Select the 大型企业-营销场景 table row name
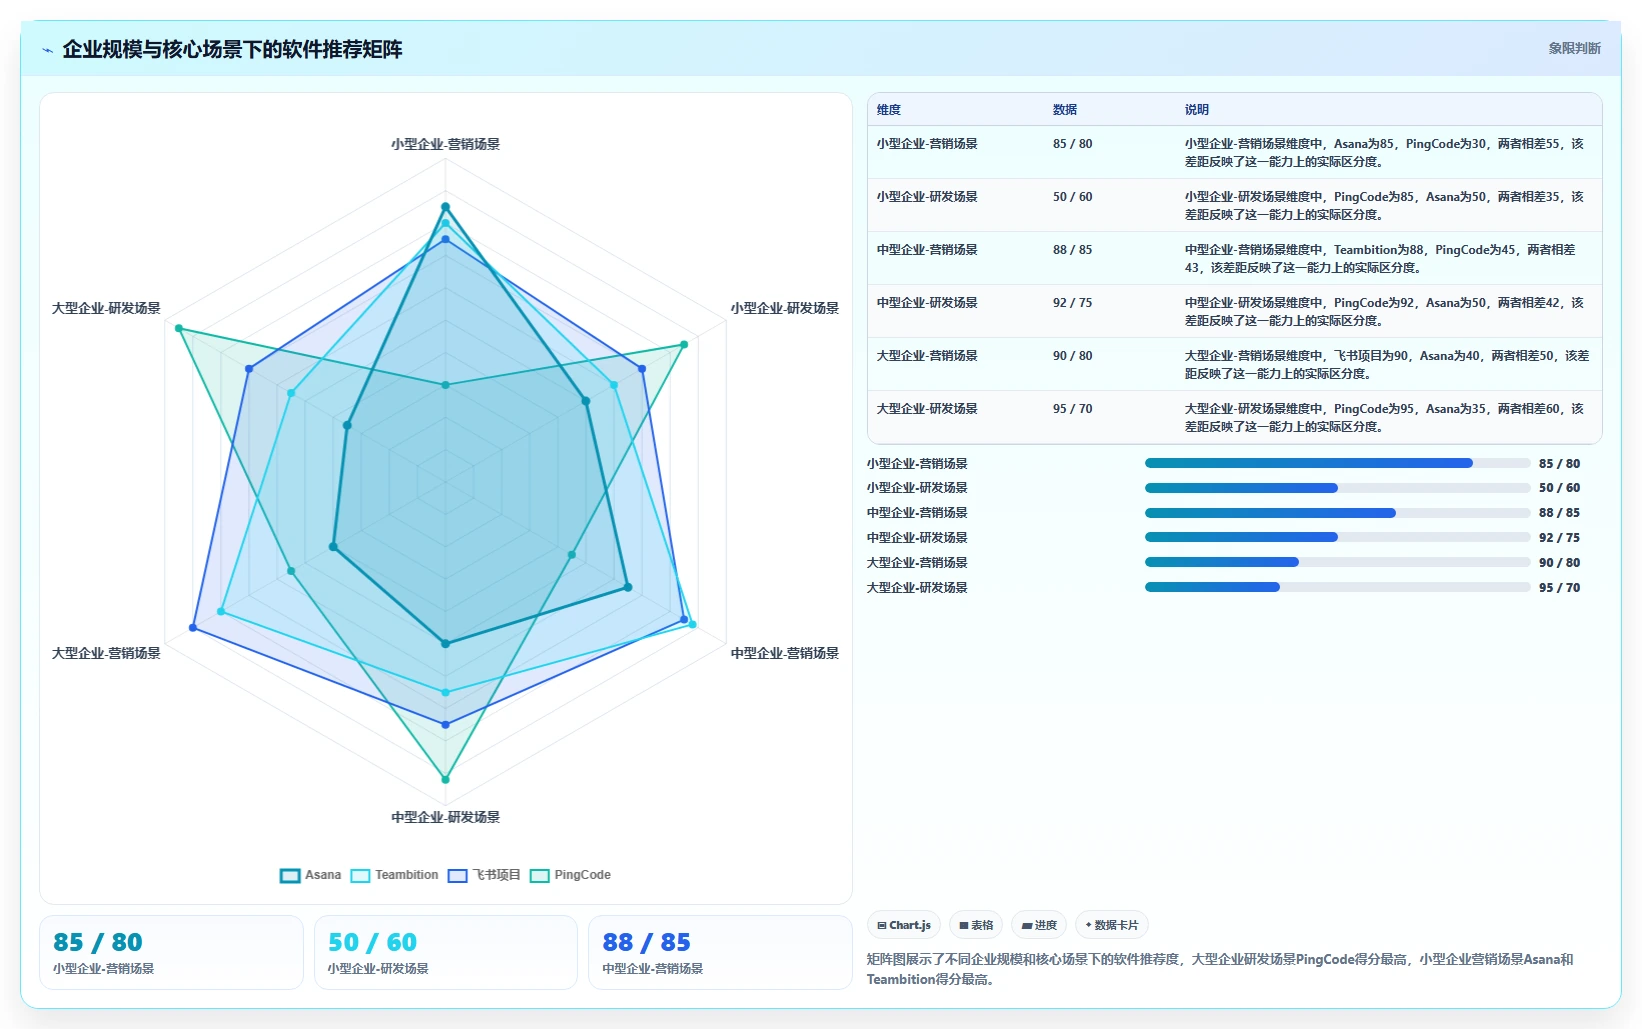This screenshot has height=1029, width=1642. click(x=927, y=356)
